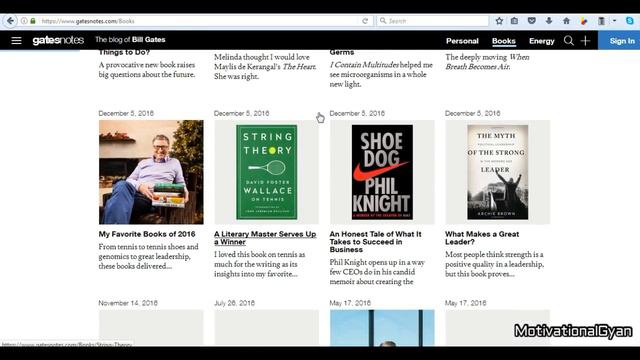Screen dimensions: 640x360
Task: Open the Skype extension icon
Action: point(630,21)
